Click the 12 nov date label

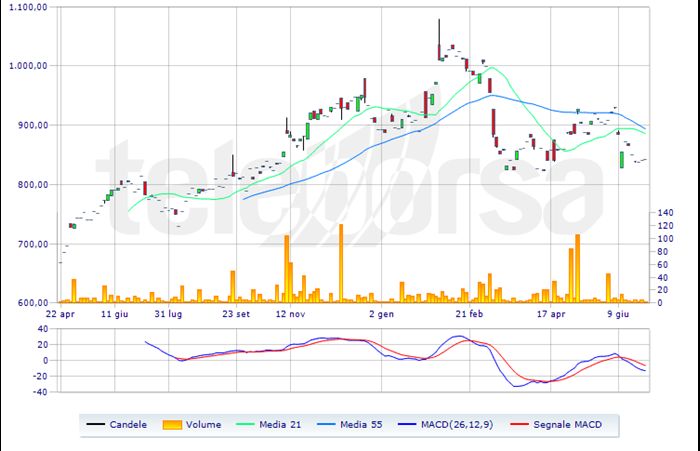point(290,314)
